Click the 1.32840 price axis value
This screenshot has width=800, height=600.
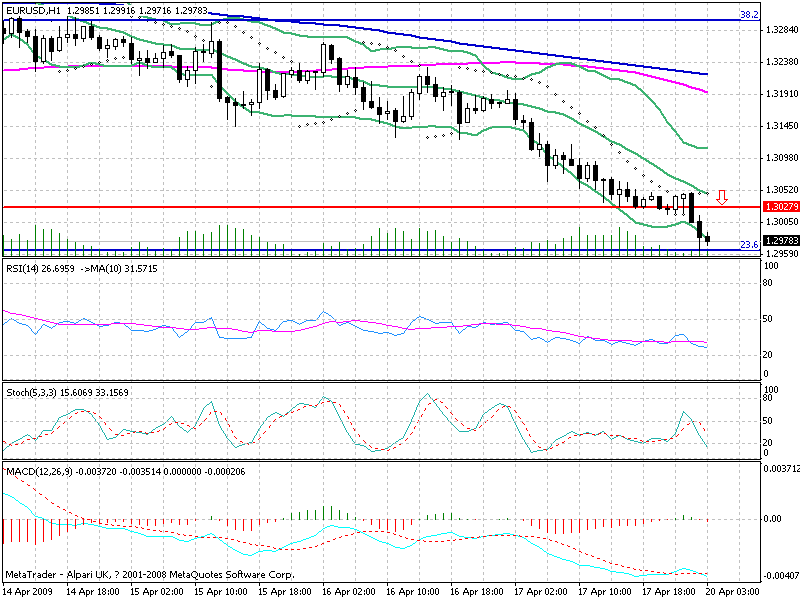tap(782, 30)
